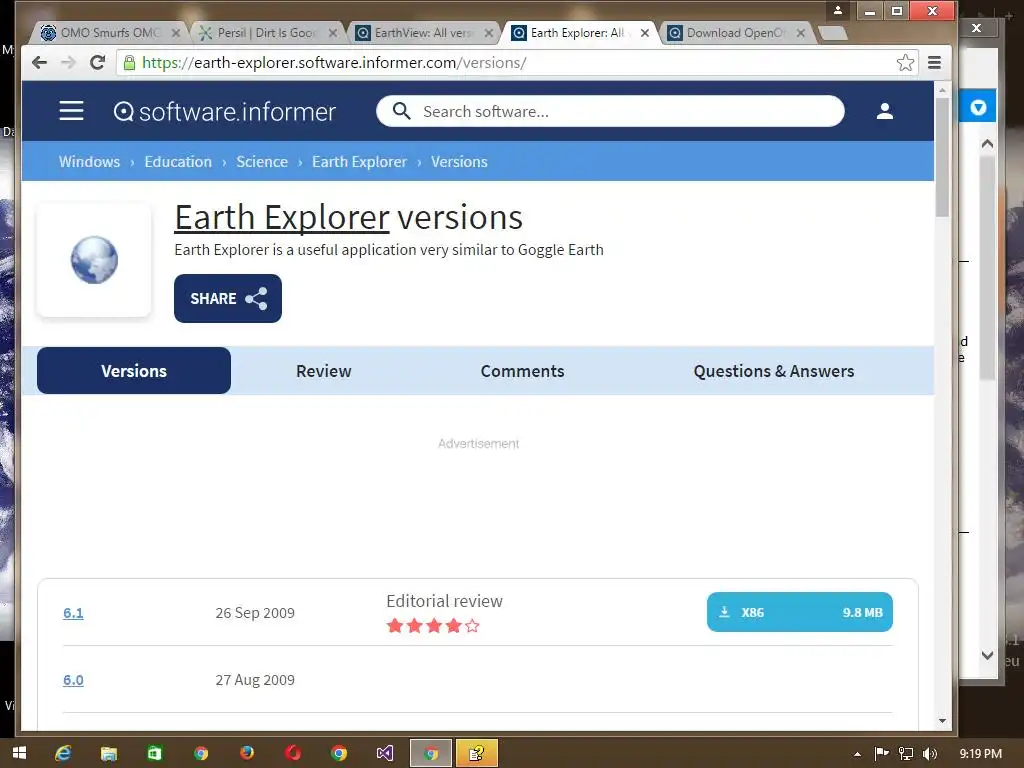Open the hamburger menu on software.informer
The height and width of the screenshot is (768, 1024).
pos(71,111)
